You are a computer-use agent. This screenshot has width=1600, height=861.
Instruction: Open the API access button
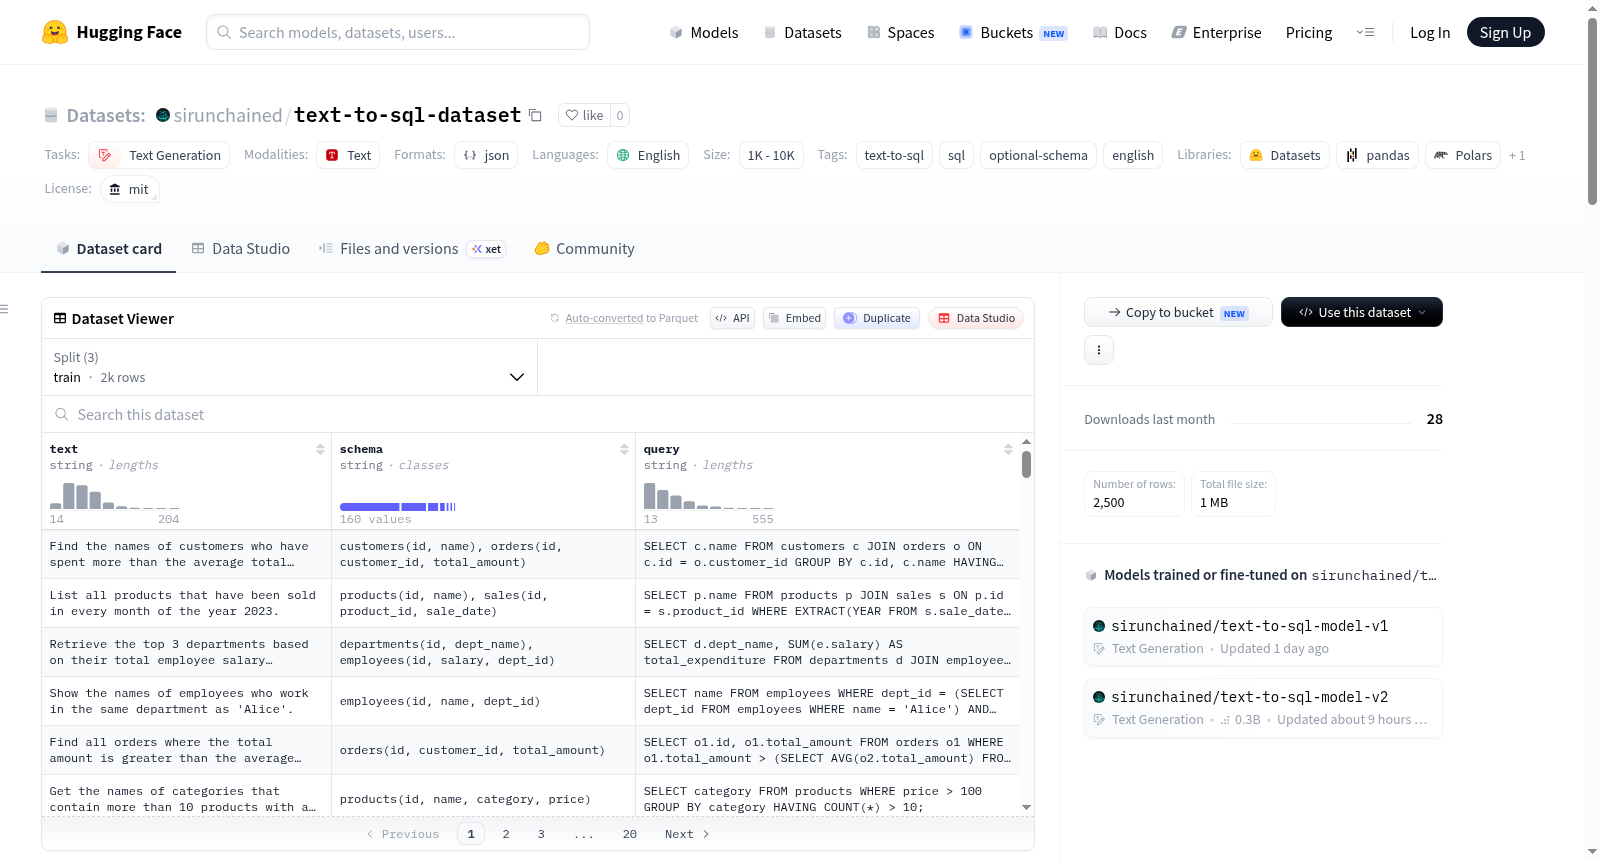[732, 318]
